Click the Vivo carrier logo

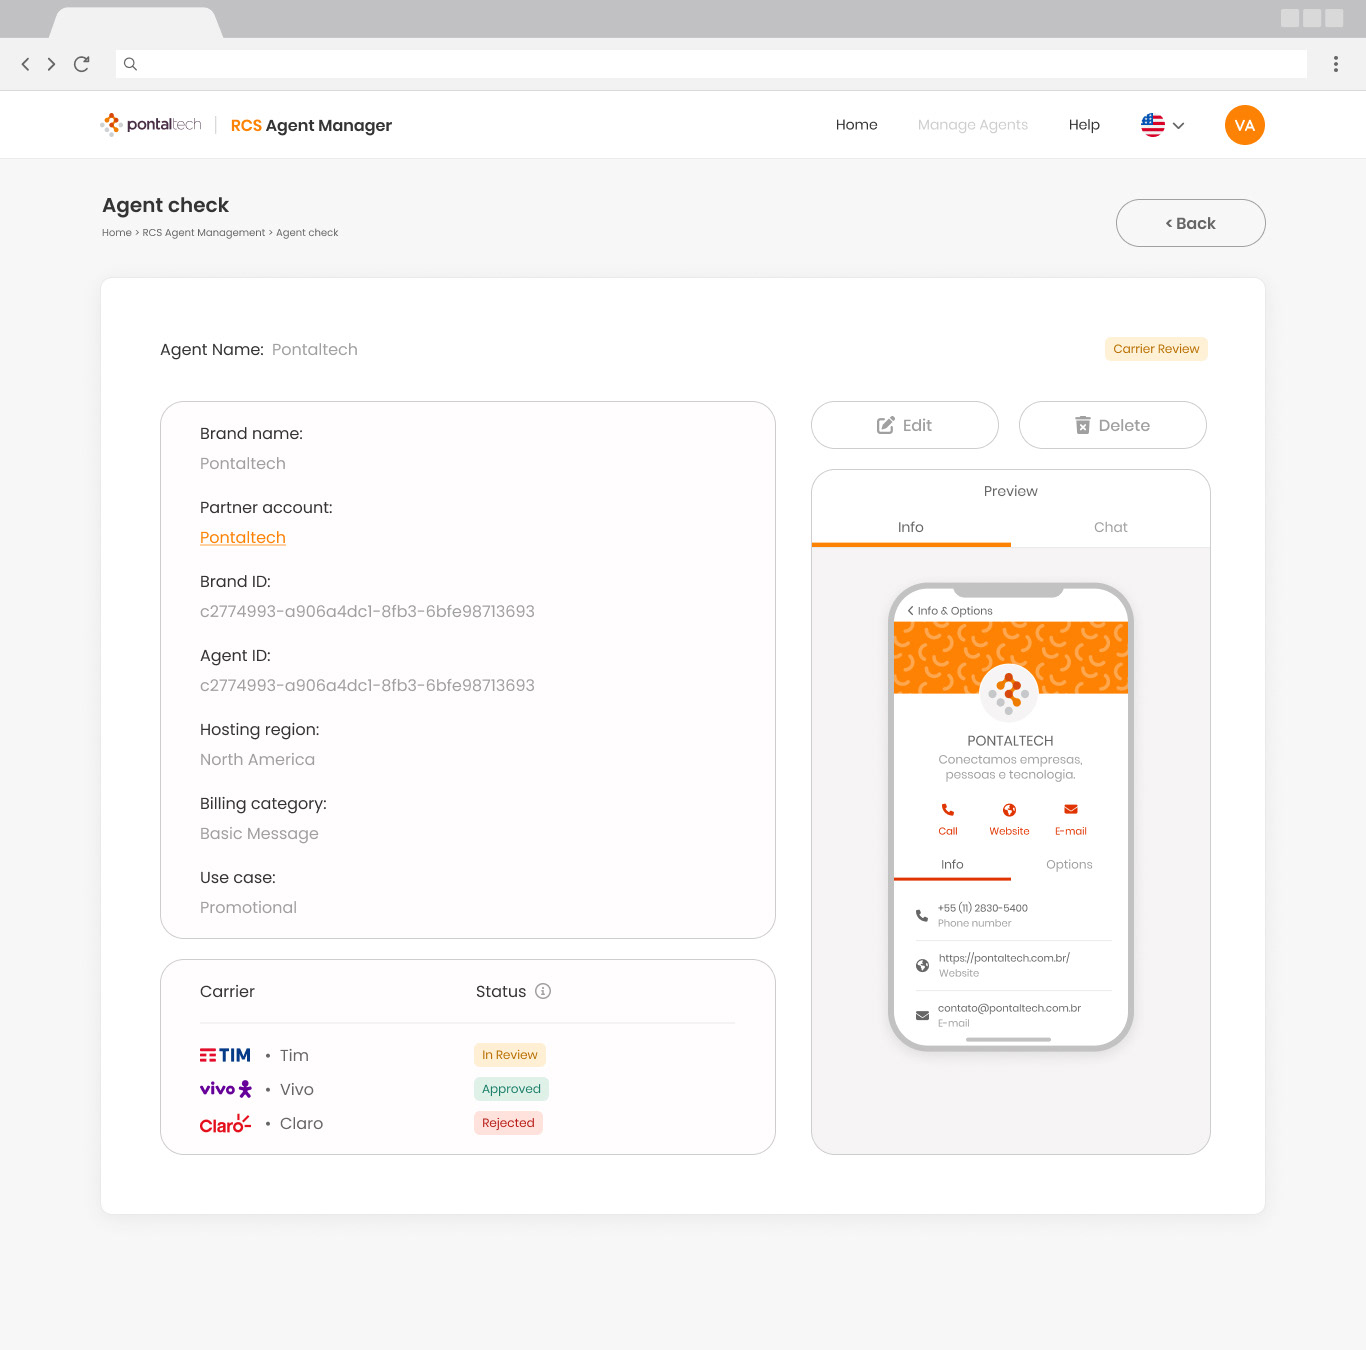point(226,1089)
